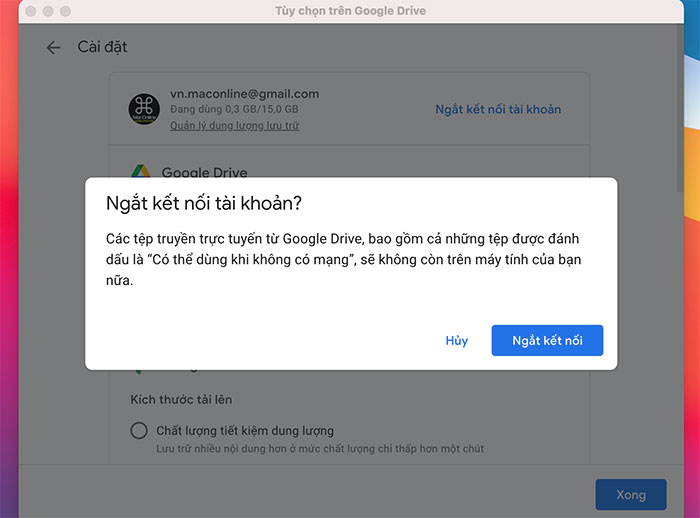The image size is (700, 518).
Task: Click the dialog title "Ngắt kết nối tài khoản?"
Action: (x=204, y=203)
